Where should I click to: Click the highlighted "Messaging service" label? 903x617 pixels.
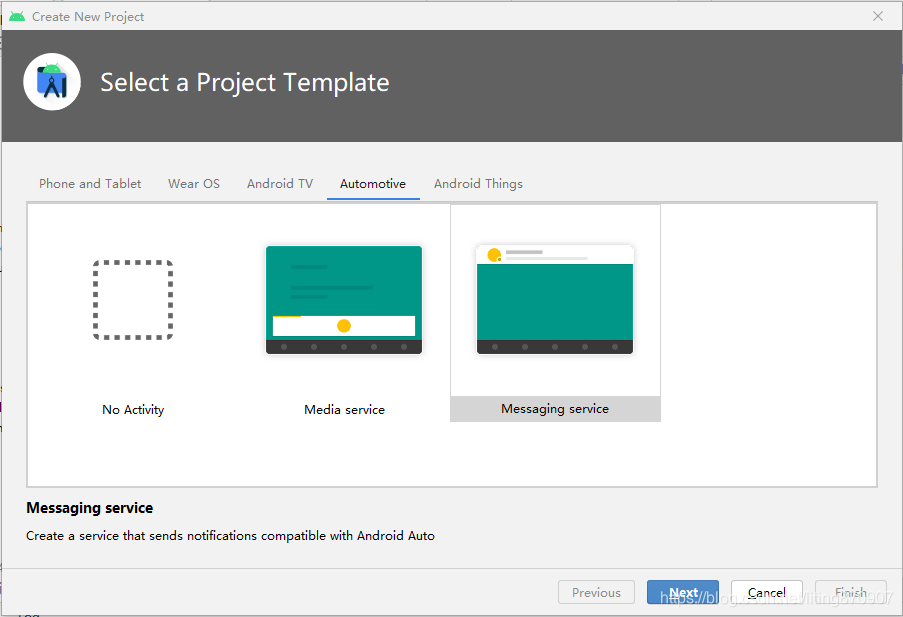coord(555,408)
